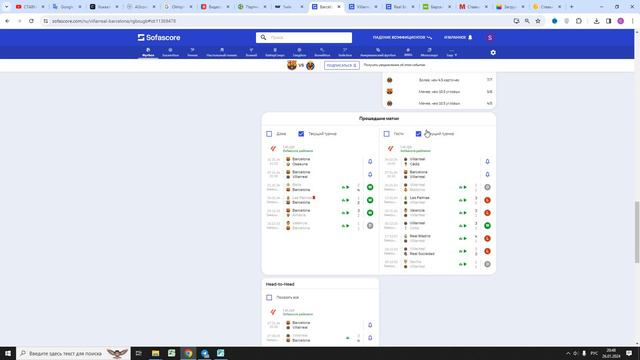Click the Подписаться button

[x=342, y=65]
